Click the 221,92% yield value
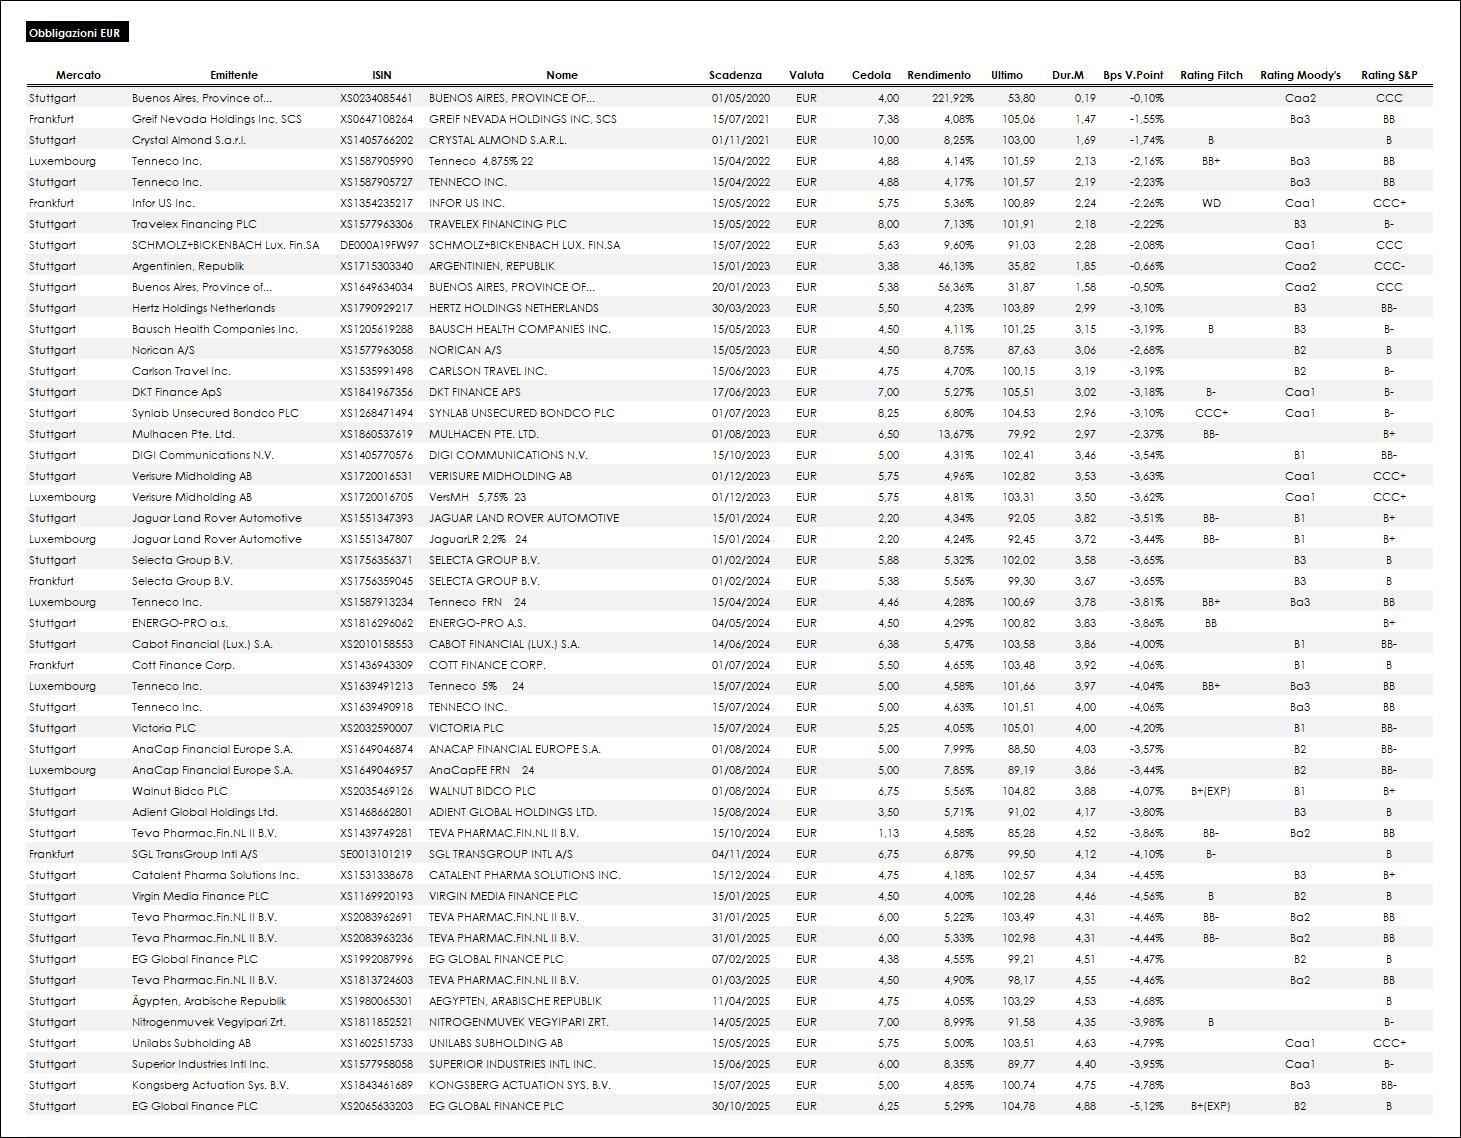1461x1138 pixels. point(953,98)
